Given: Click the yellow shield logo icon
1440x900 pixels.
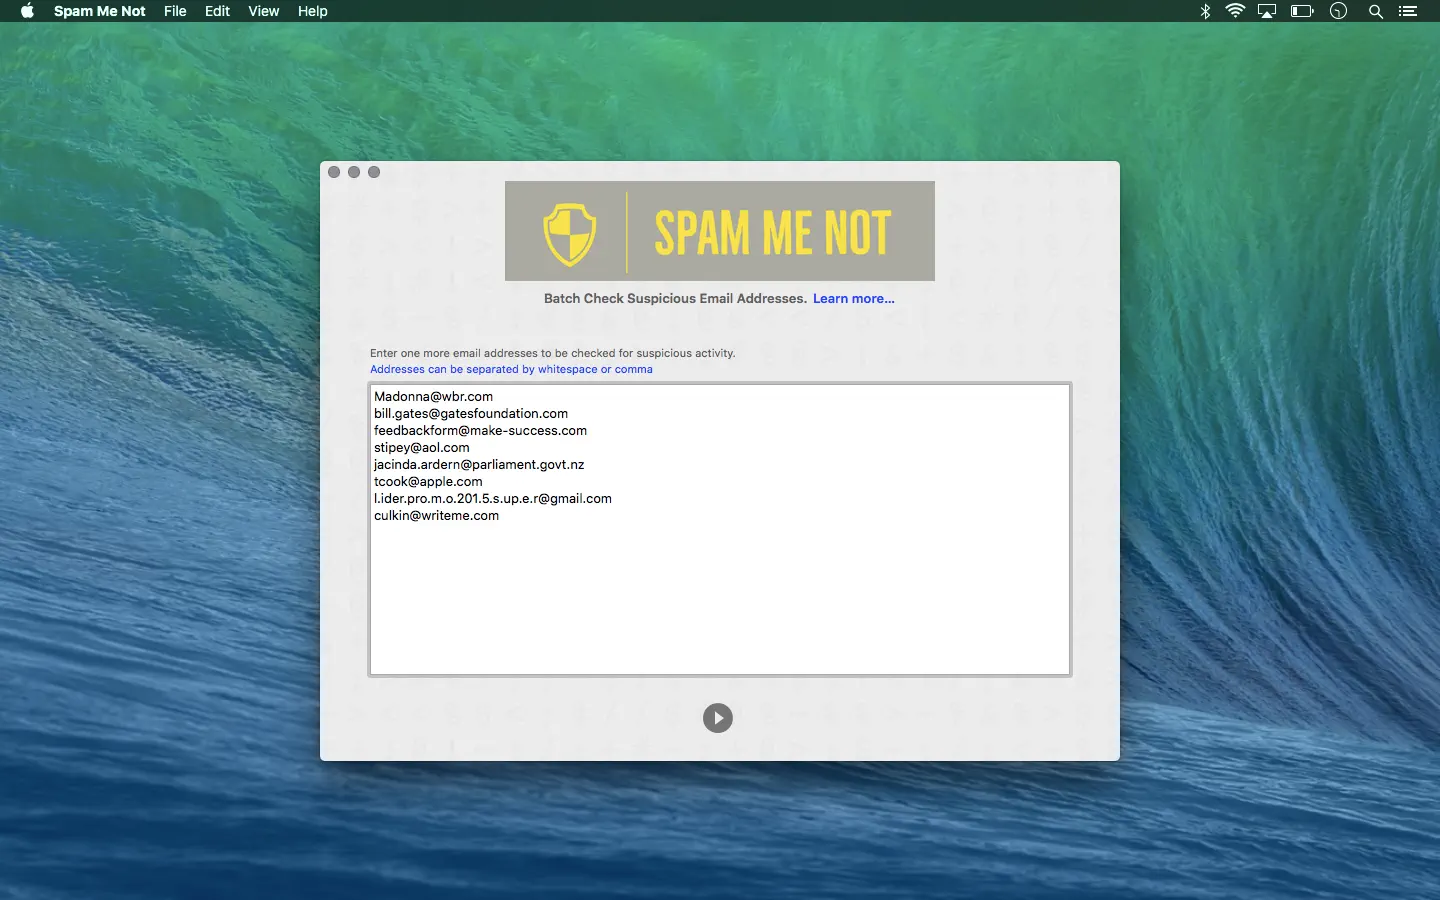Looking at the screenshot, I should 570,234.
